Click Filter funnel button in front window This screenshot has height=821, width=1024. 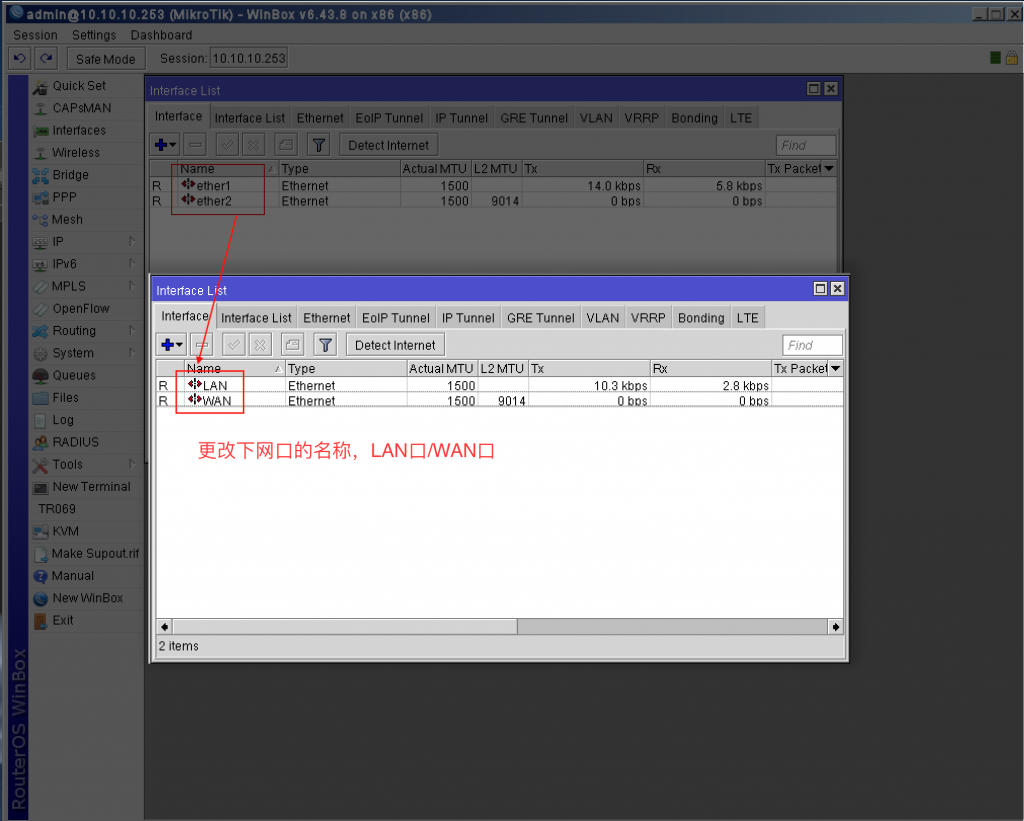coord(325,345)
